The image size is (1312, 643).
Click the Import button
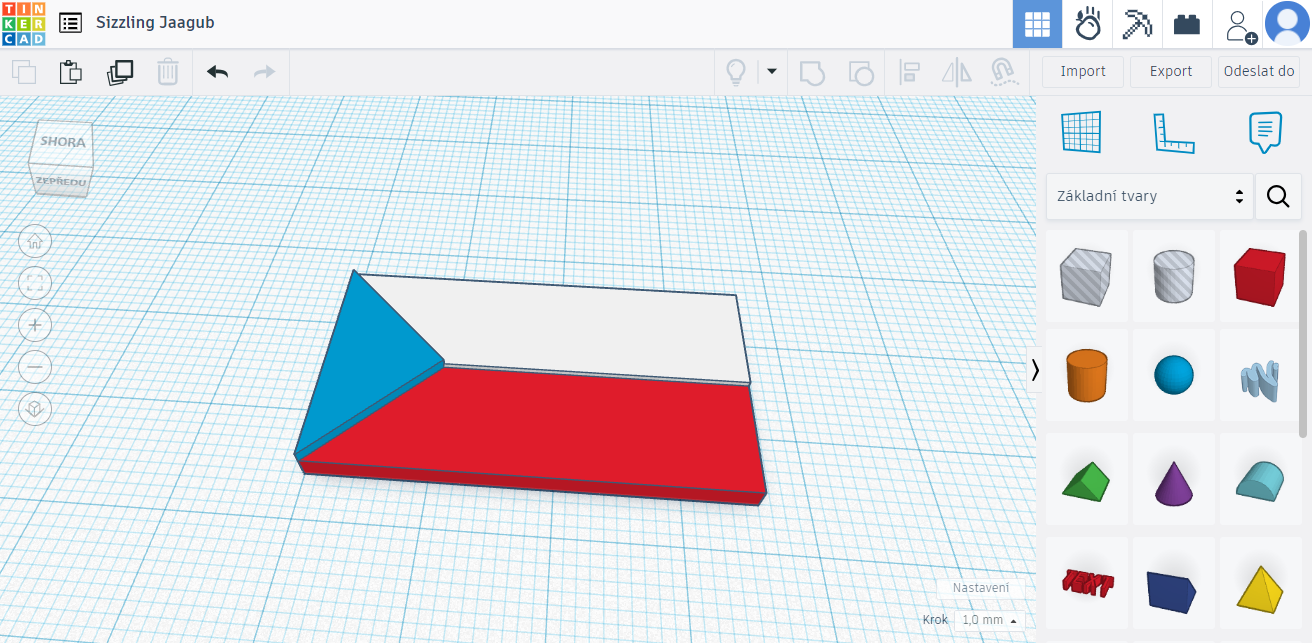click(x=1083, y=72)
